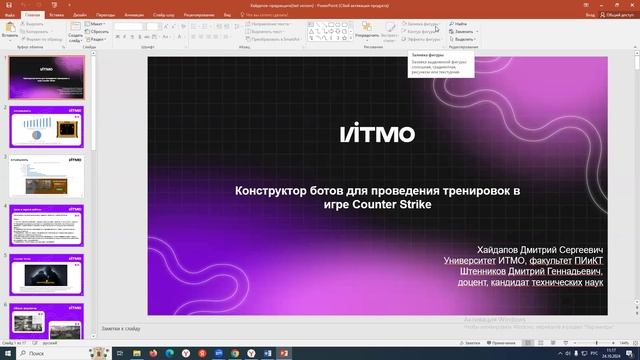Switch to the Animations (Анимация) tab
This screenshot has width=640, height=360.
pyautogui.click(x=134, y=15)
